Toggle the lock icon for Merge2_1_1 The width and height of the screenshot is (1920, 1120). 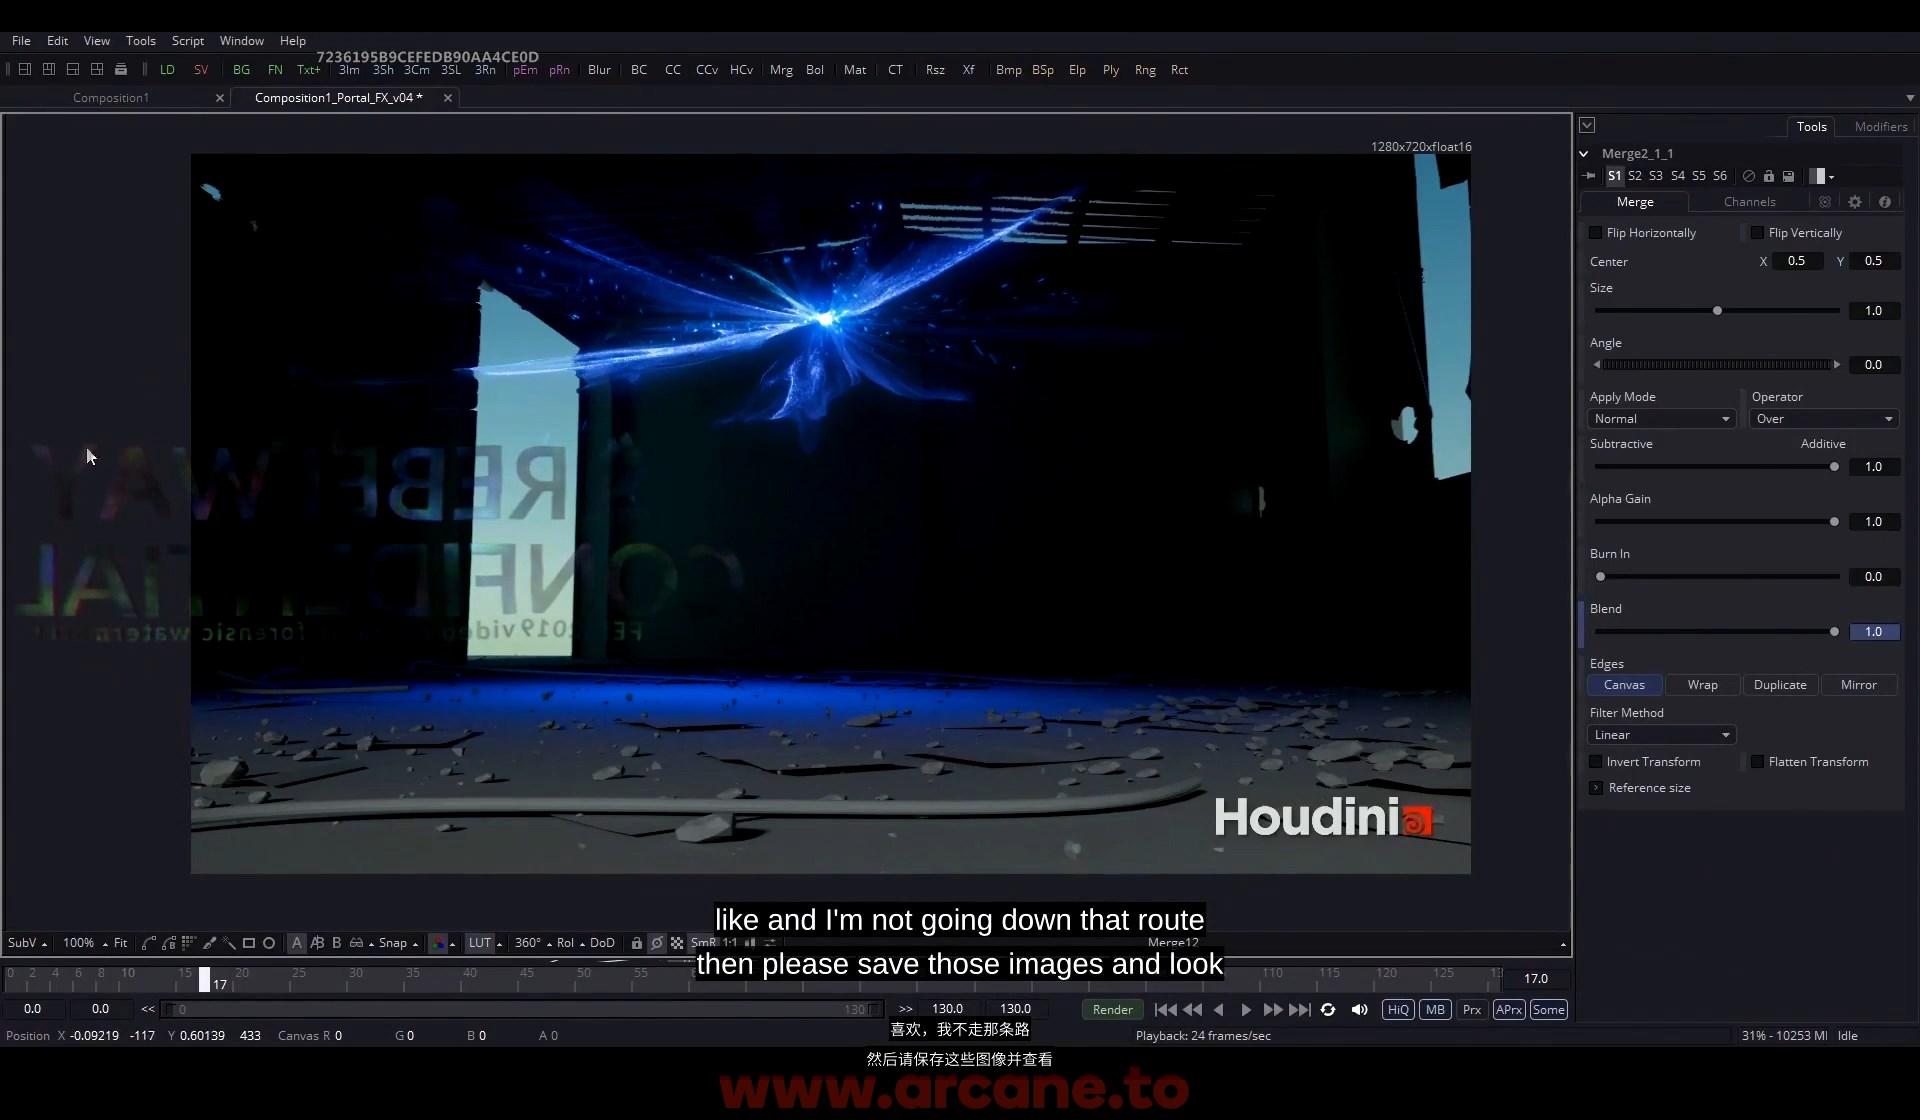pos(1768,176)
